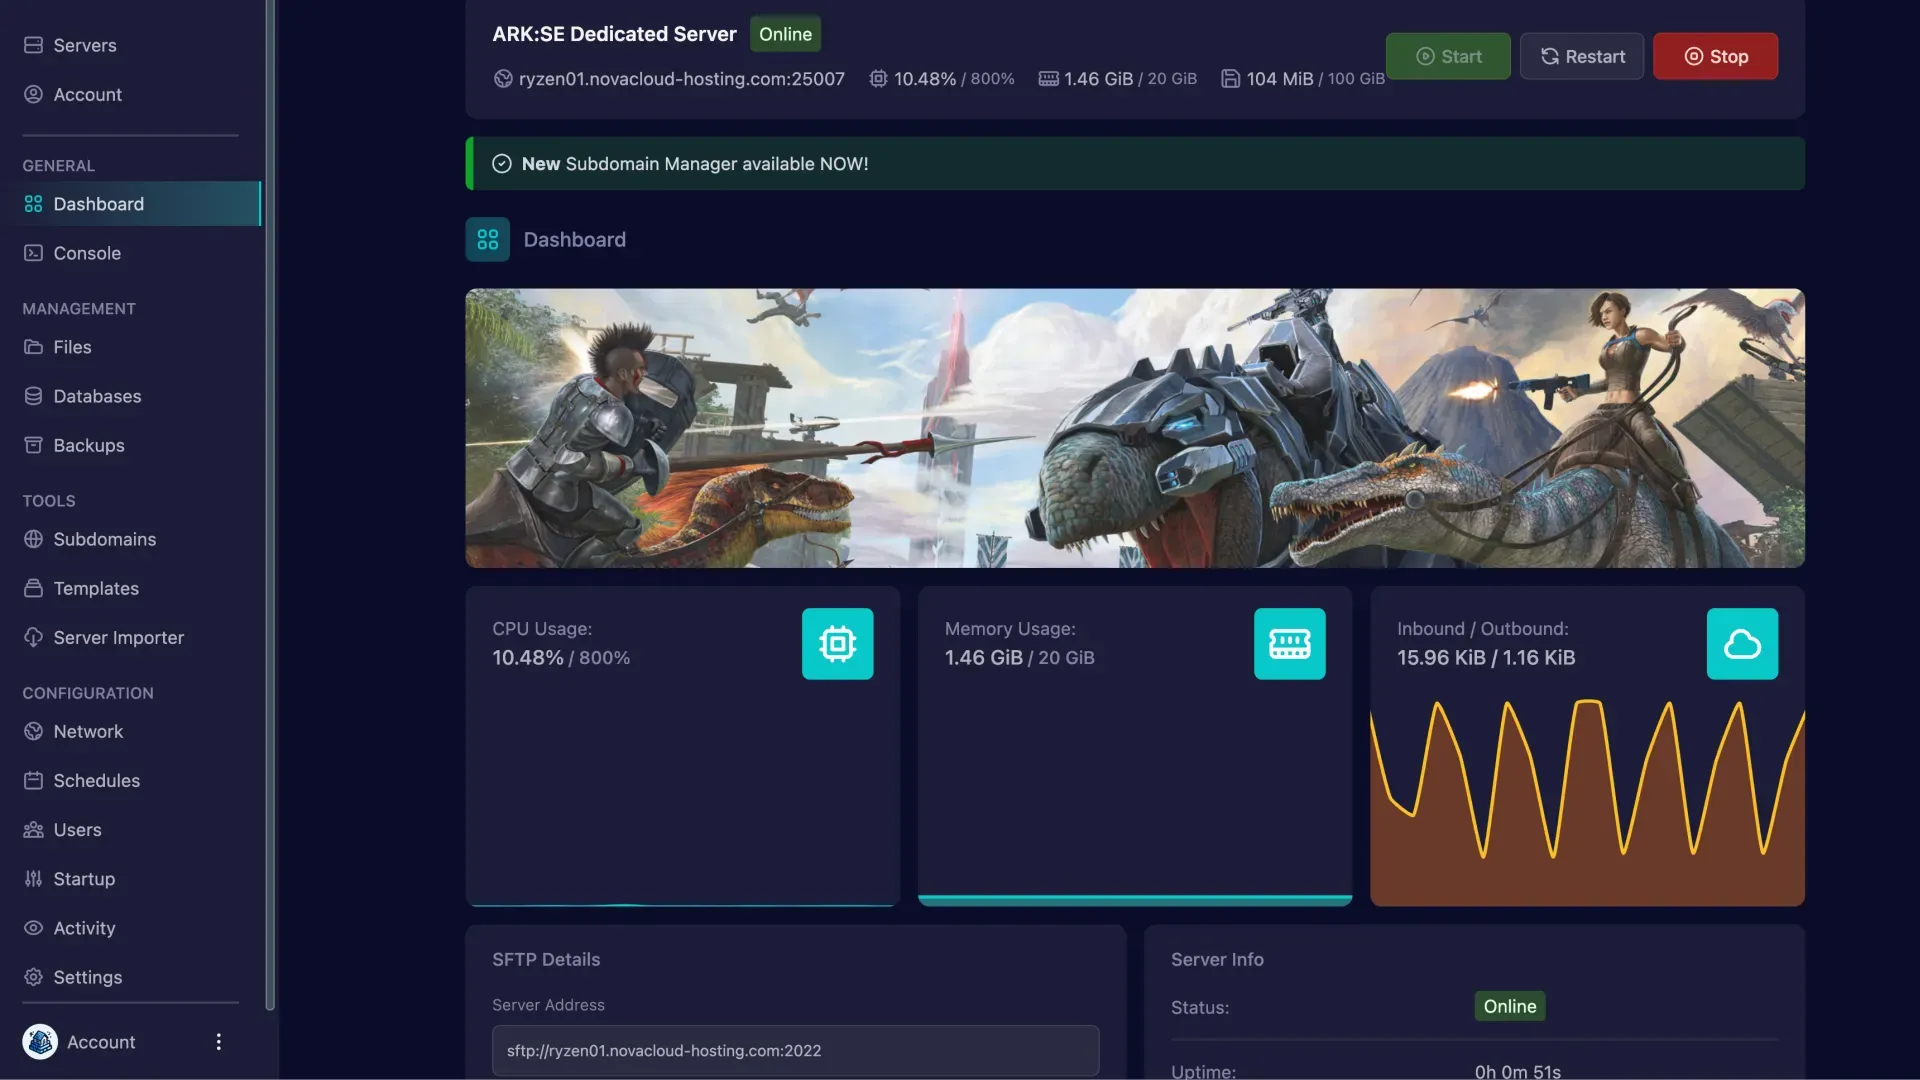Image resolution: width=1920 pixels, height=1080 pixels.
Task: Click the Subdomains globe icon
Action: click(33, 539)
